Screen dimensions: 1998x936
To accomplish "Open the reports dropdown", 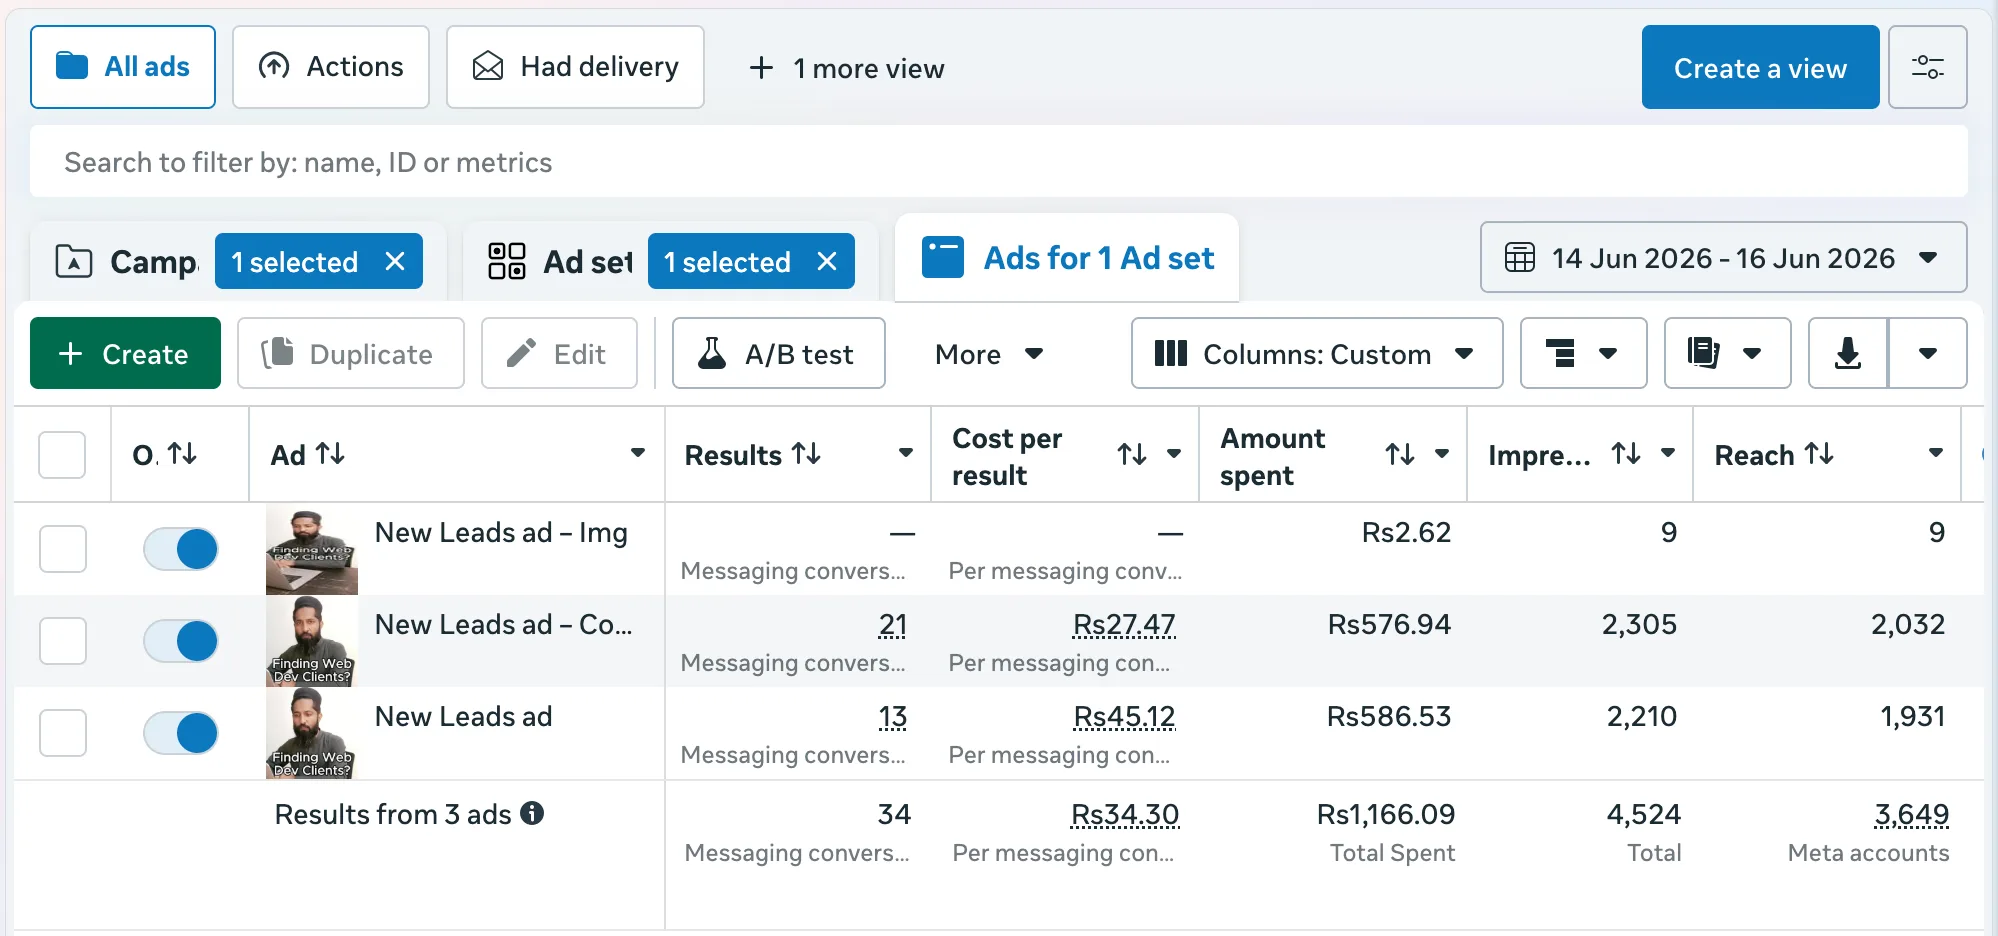I will coord(1728,353).
